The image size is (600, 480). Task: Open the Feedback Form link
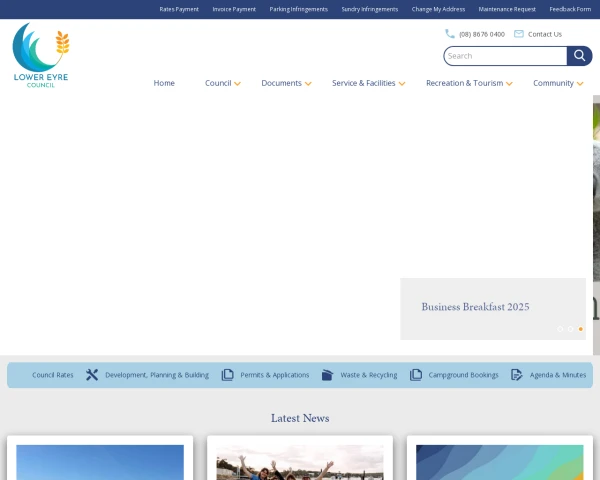570,9
